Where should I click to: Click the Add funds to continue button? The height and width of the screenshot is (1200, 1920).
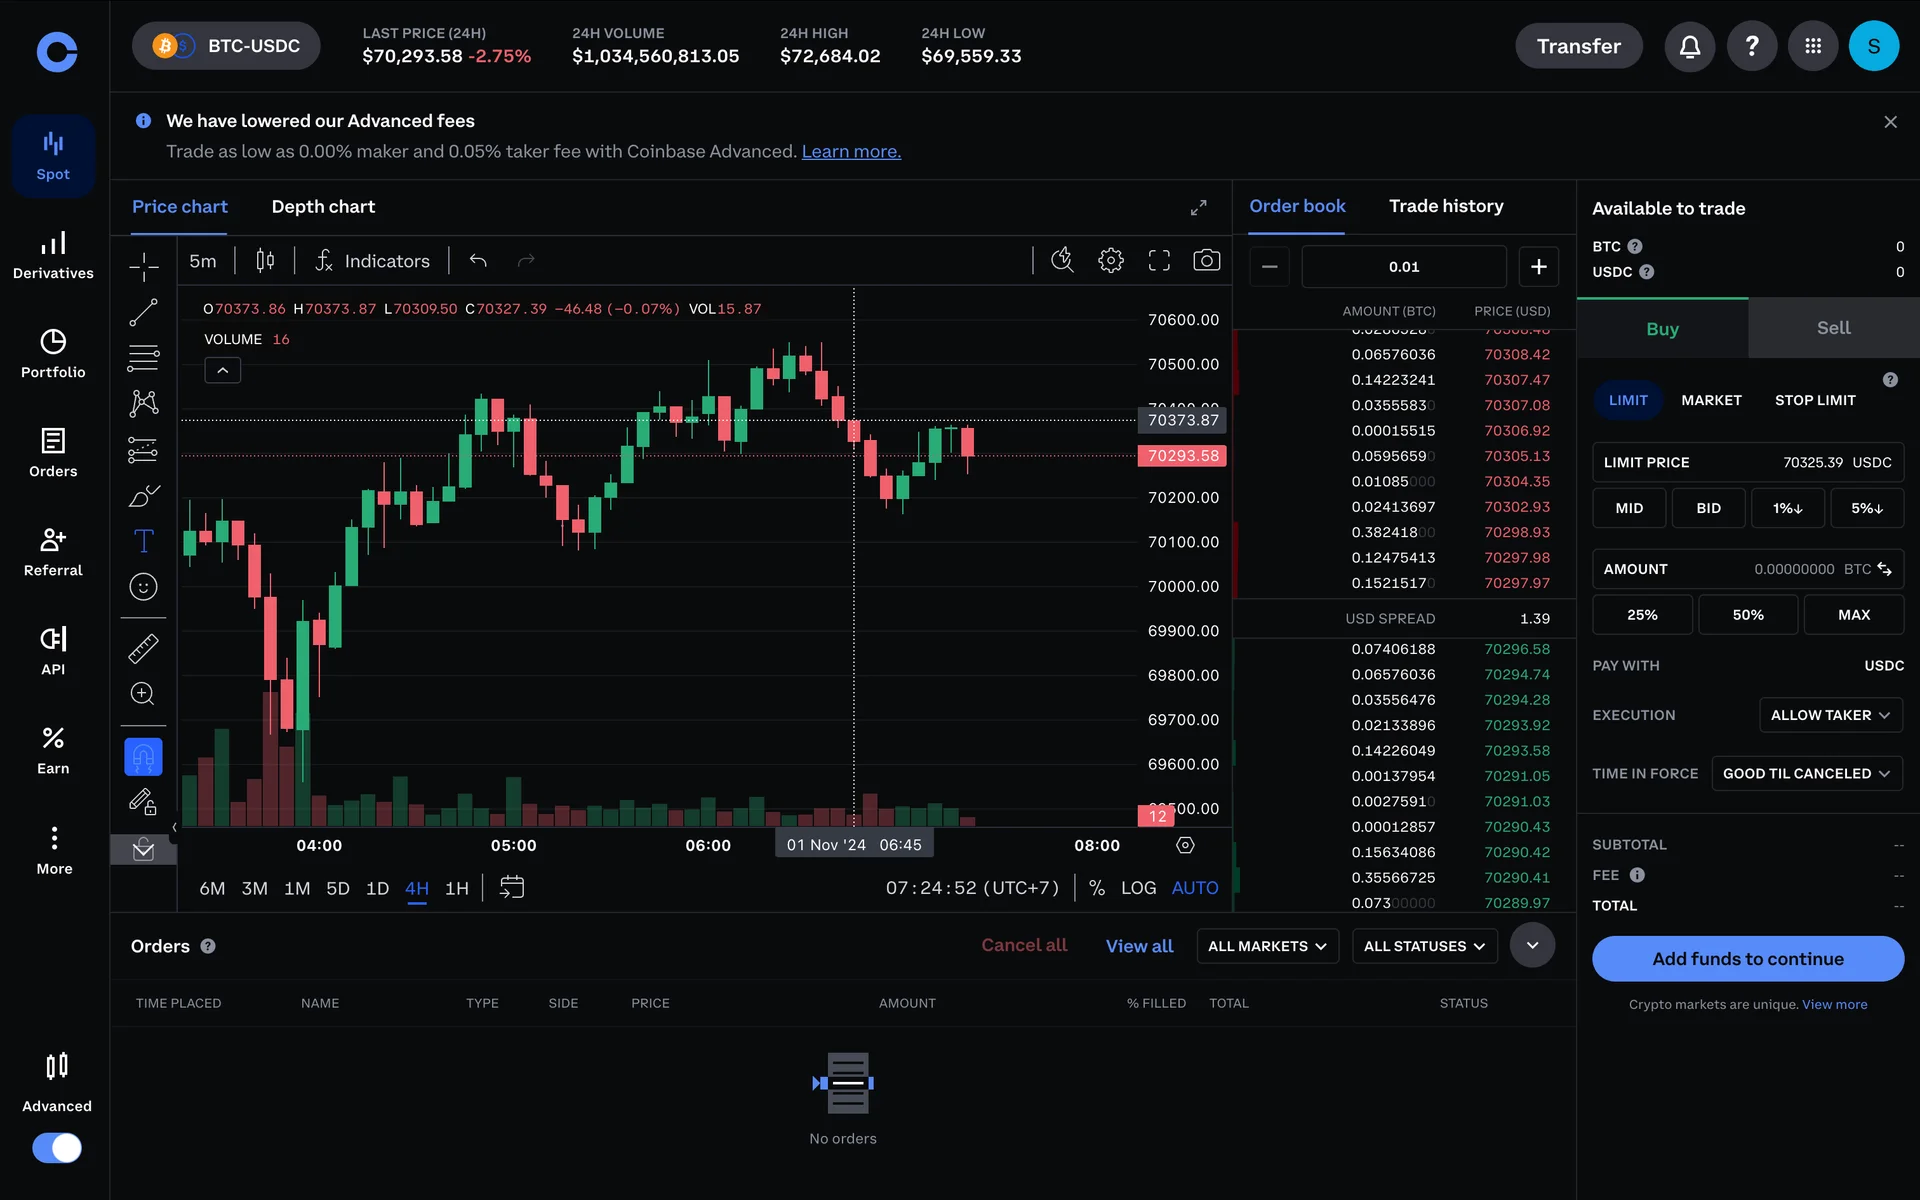1747,959
